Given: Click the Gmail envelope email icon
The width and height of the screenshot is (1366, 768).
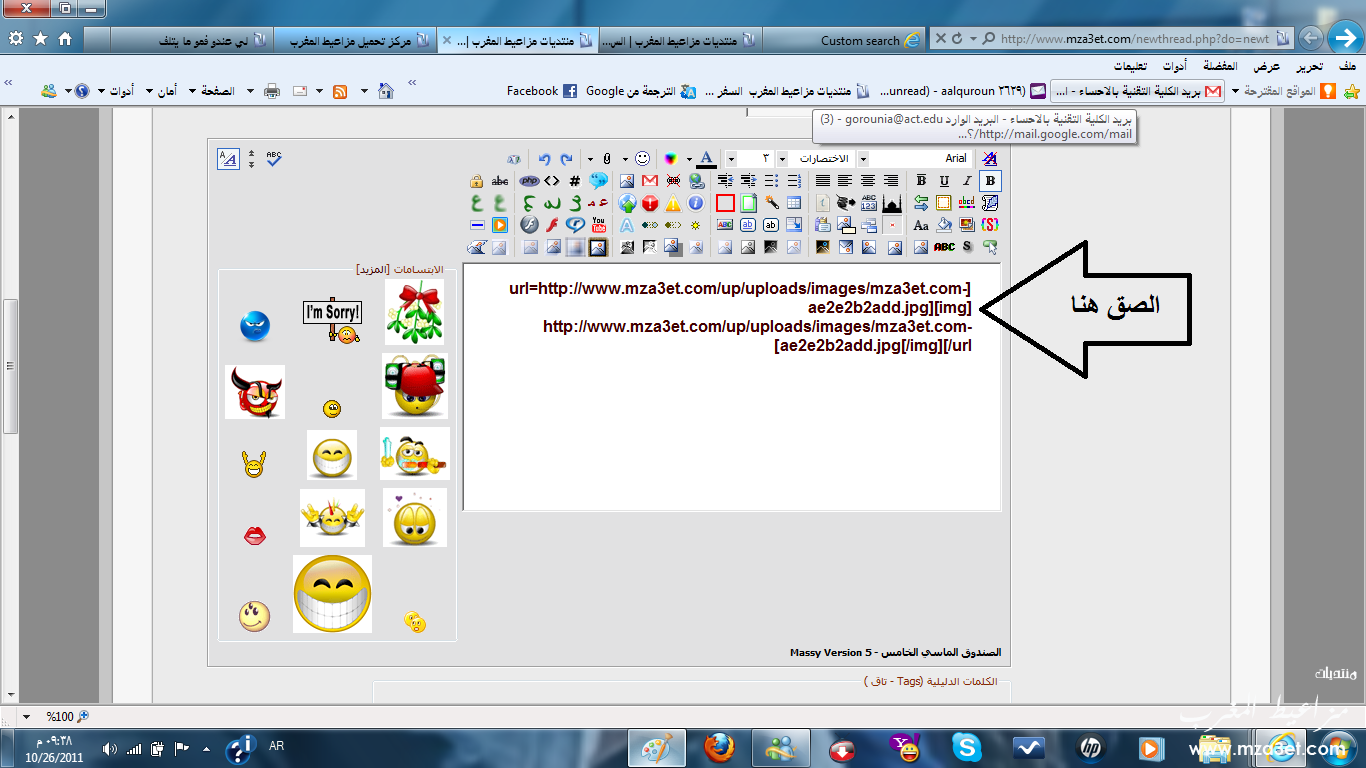Looking at the screenshot, I should 649,181.
